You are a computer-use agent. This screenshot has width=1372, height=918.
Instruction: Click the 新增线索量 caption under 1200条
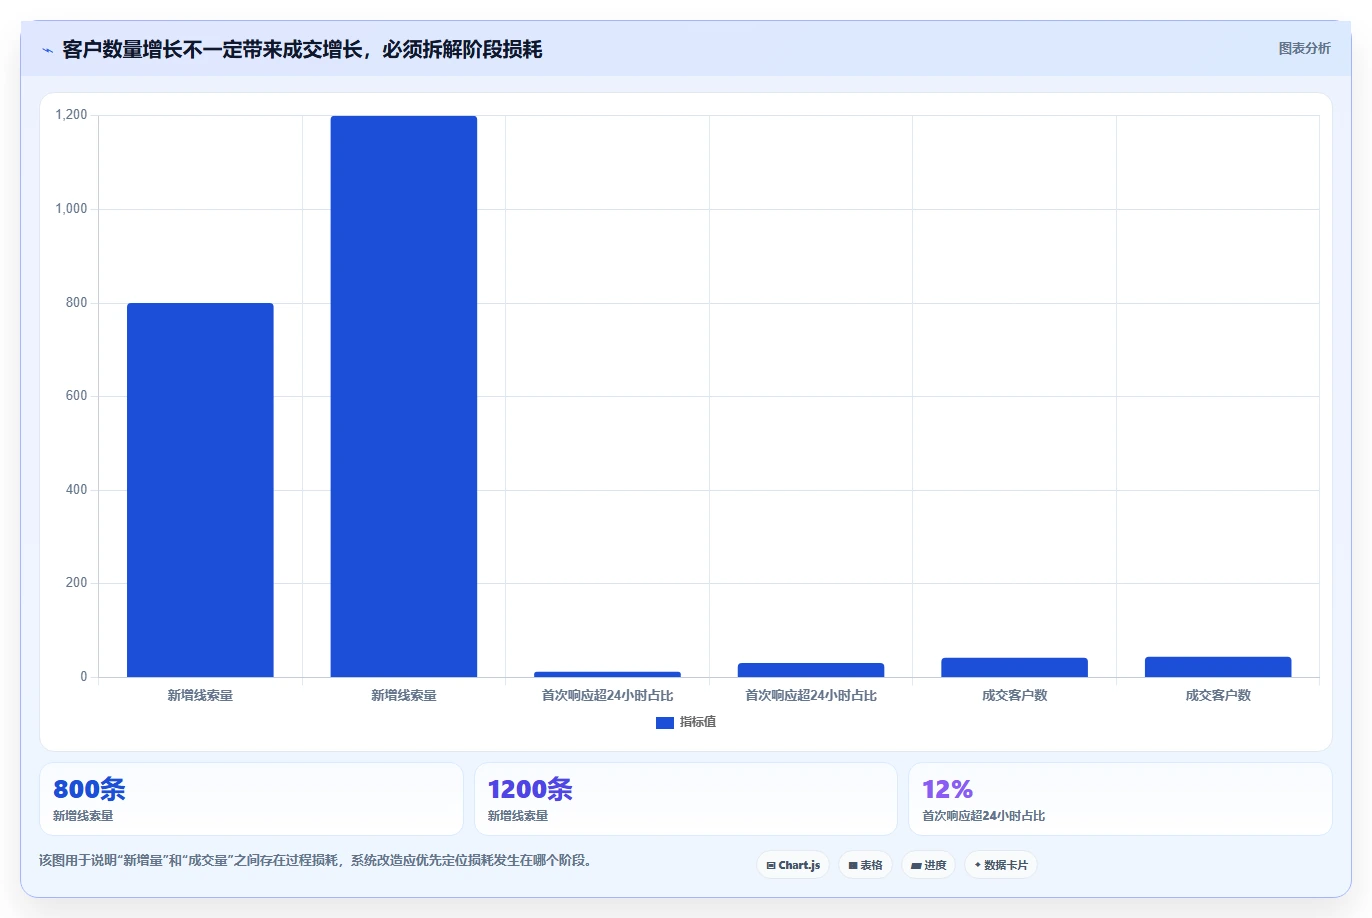[518, 816]
